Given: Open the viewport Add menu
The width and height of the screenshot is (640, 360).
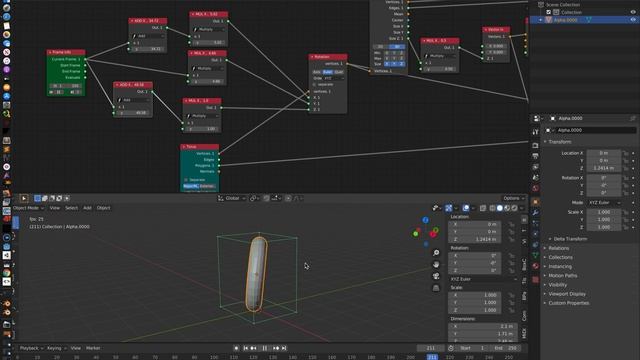Looking at the screenshot, I should pyautogui.click(x=87, y=208).
